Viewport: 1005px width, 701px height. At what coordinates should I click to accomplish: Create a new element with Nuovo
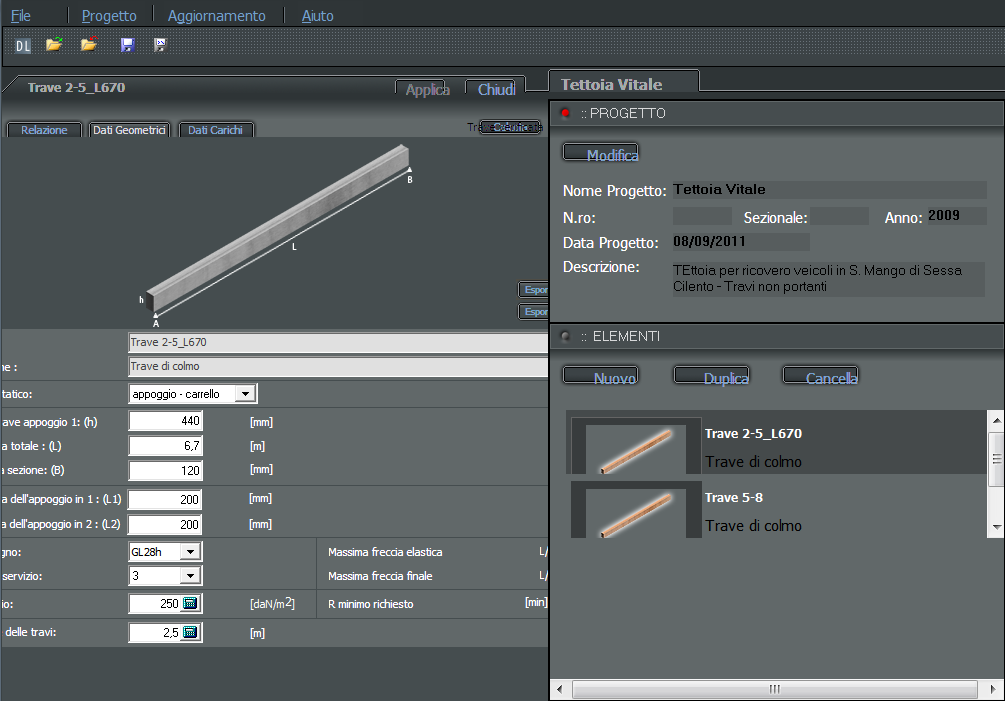601,377
